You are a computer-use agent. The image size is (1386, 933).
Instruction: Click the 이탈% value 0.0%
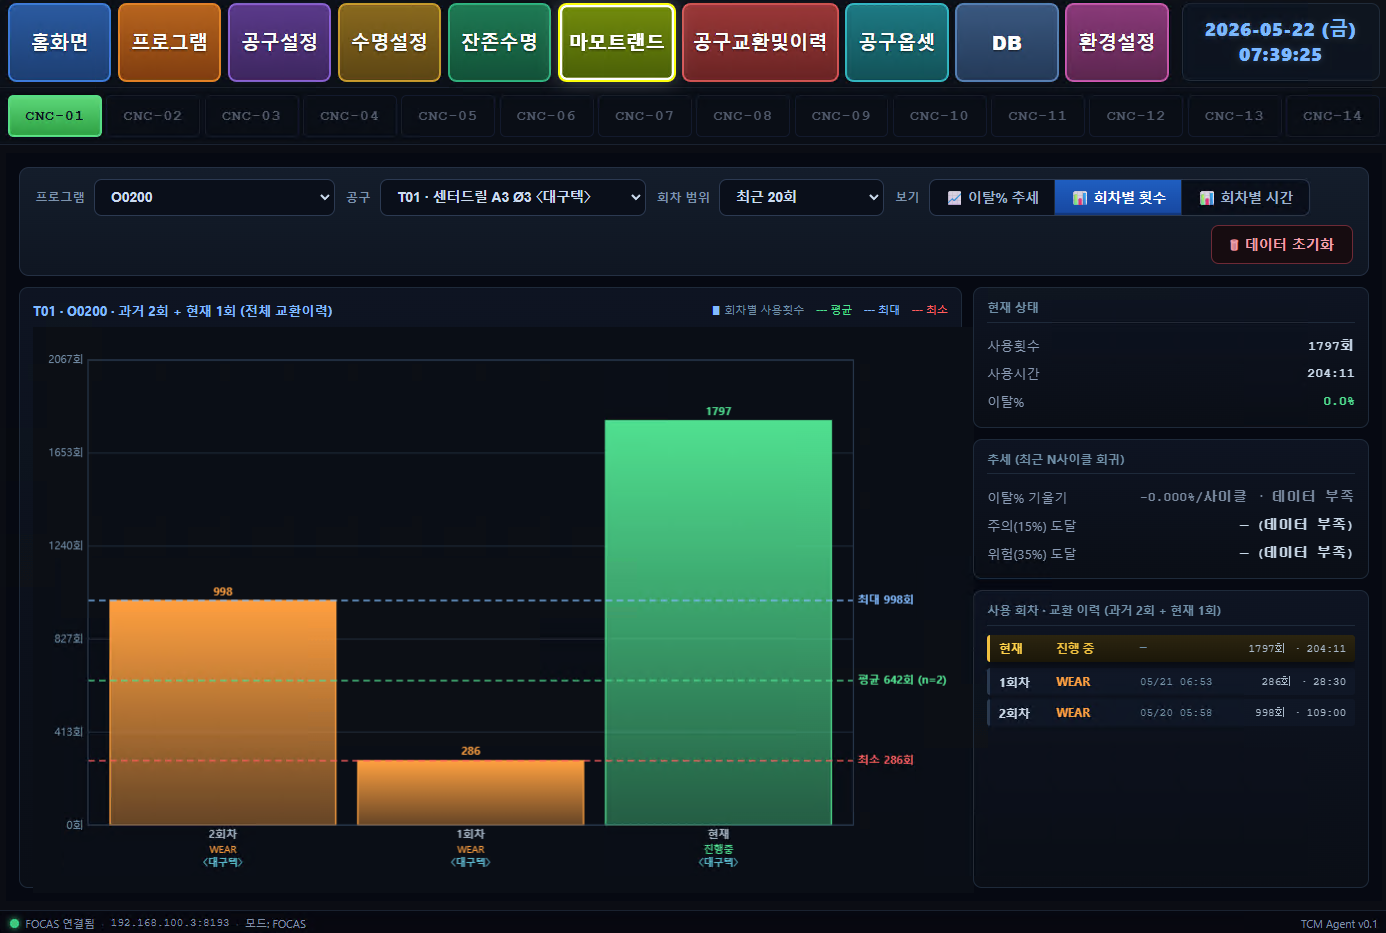(x=1339, y=401)
